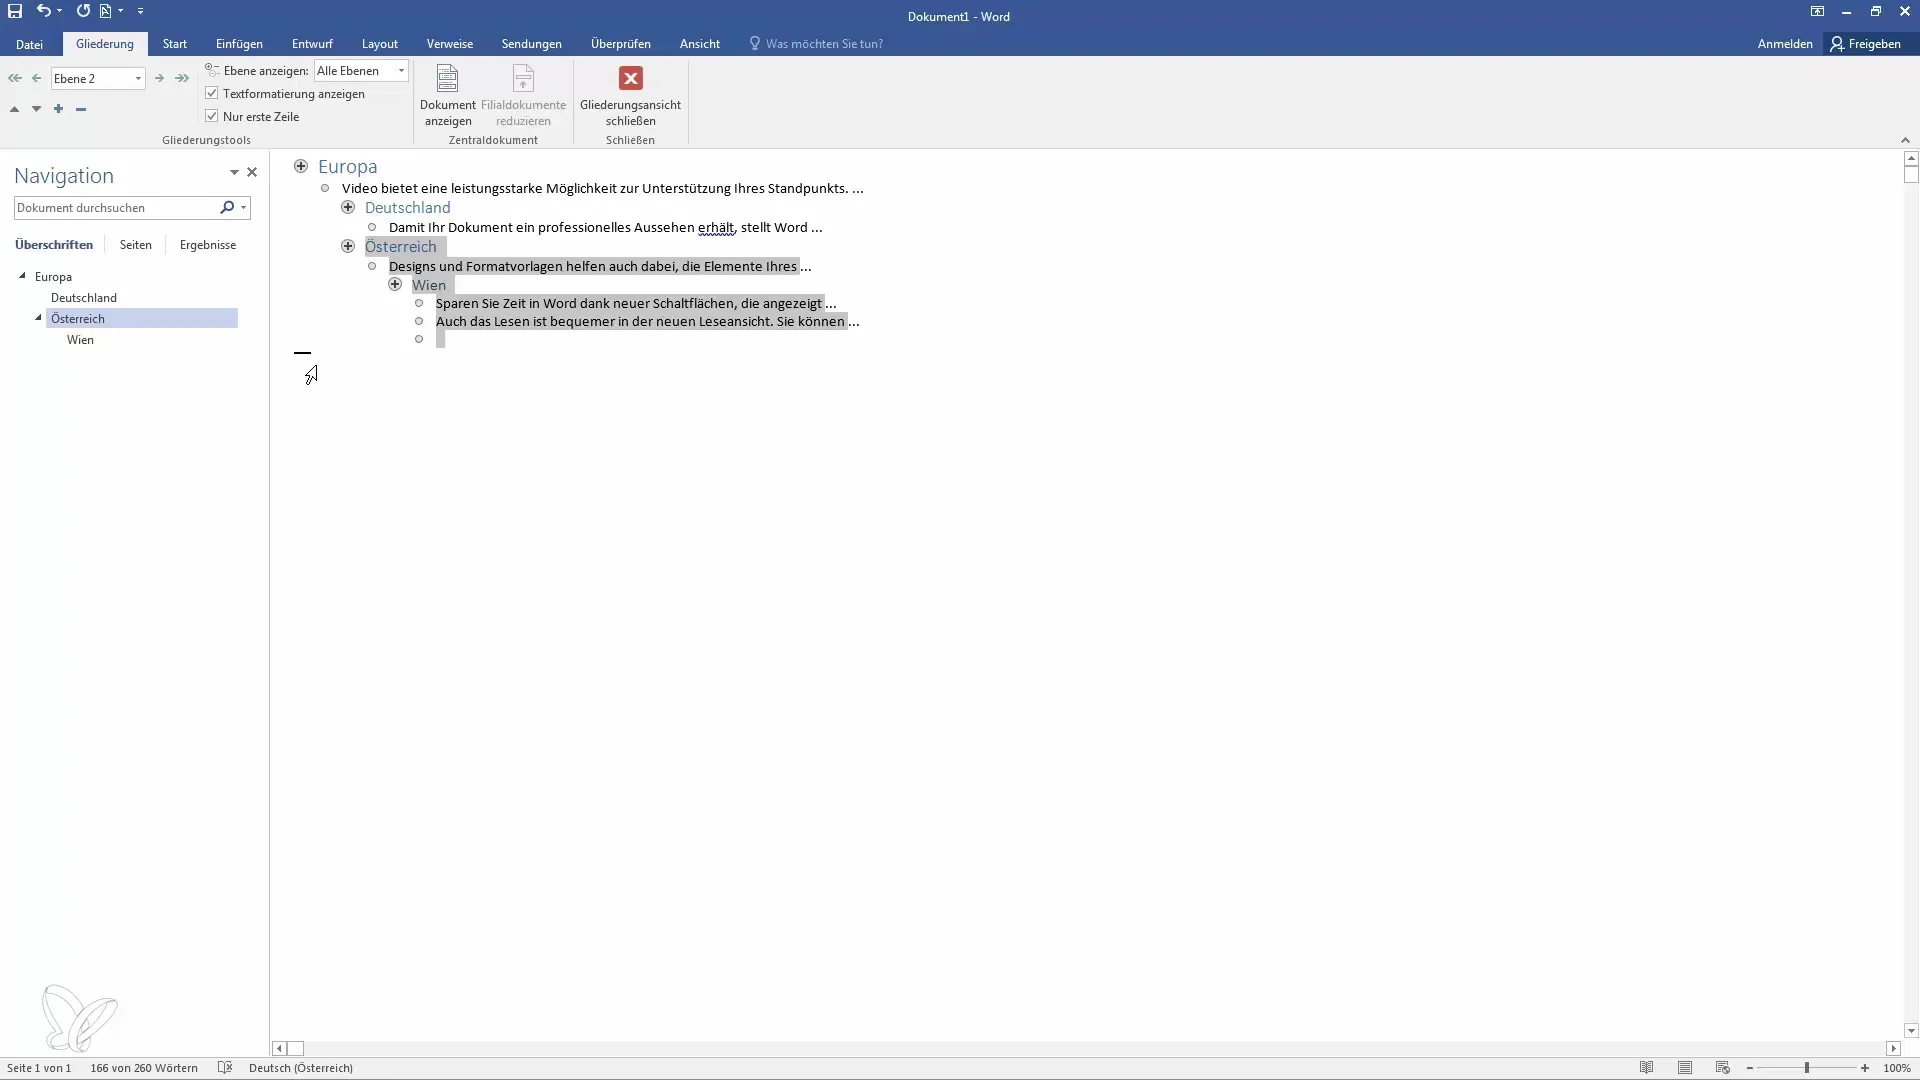Click the move outline level up arrow
Screen dimensions: 1920x1080
15,108
